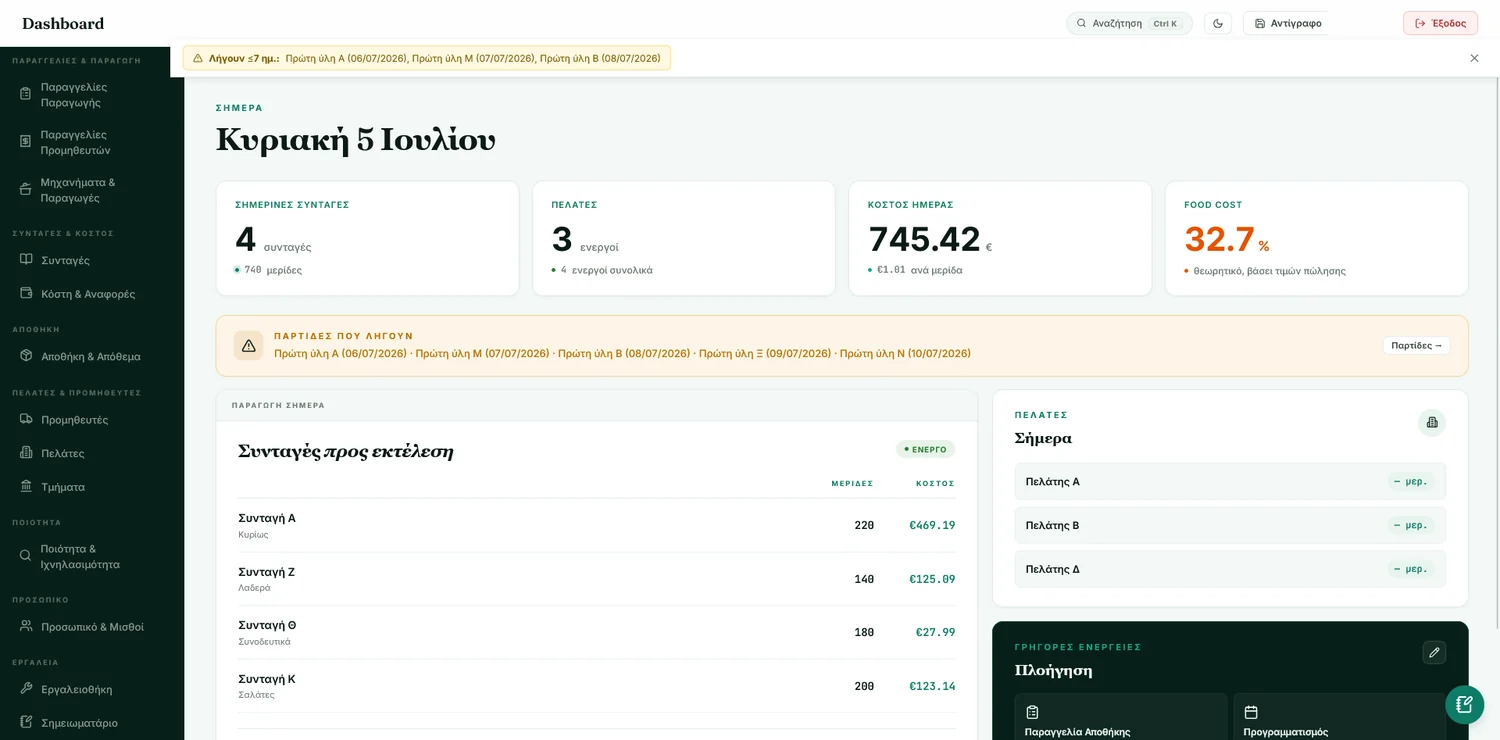Click the Παρτίδες → button
This screenshot has height=740, width=1500.
click(1416, 345)
